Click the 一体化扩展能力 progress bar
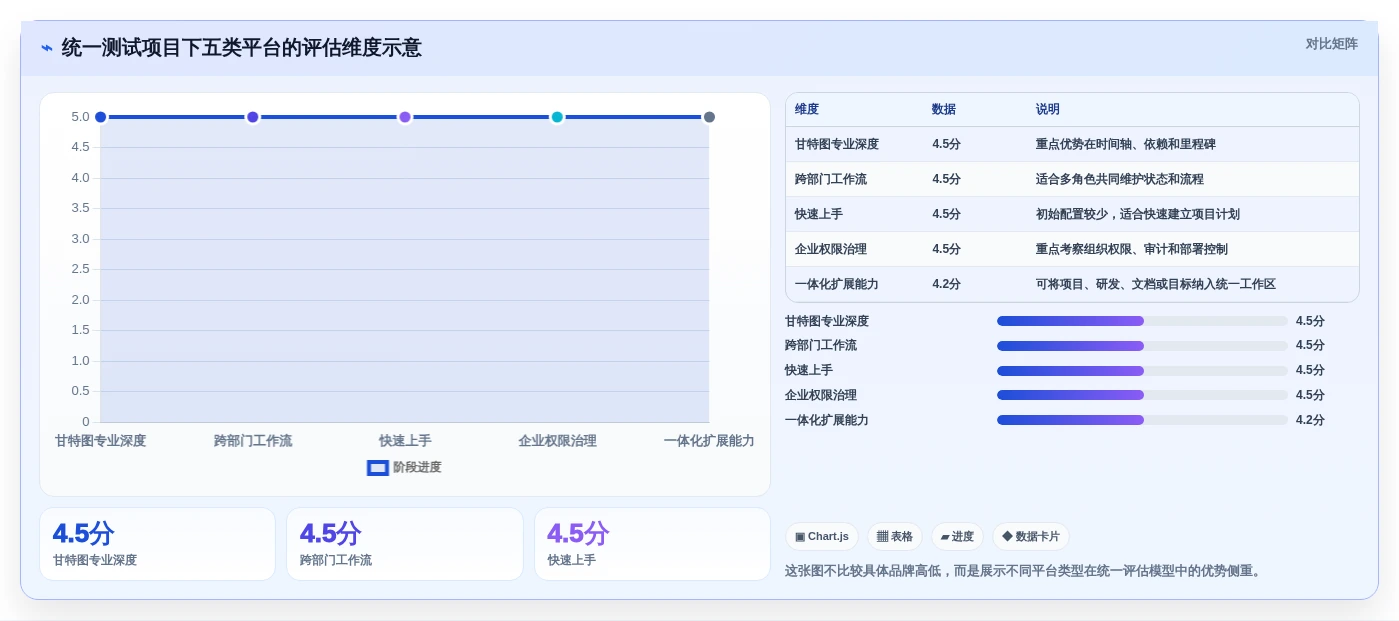Viewport: 1399px width, 621px height. [1142, 420]
